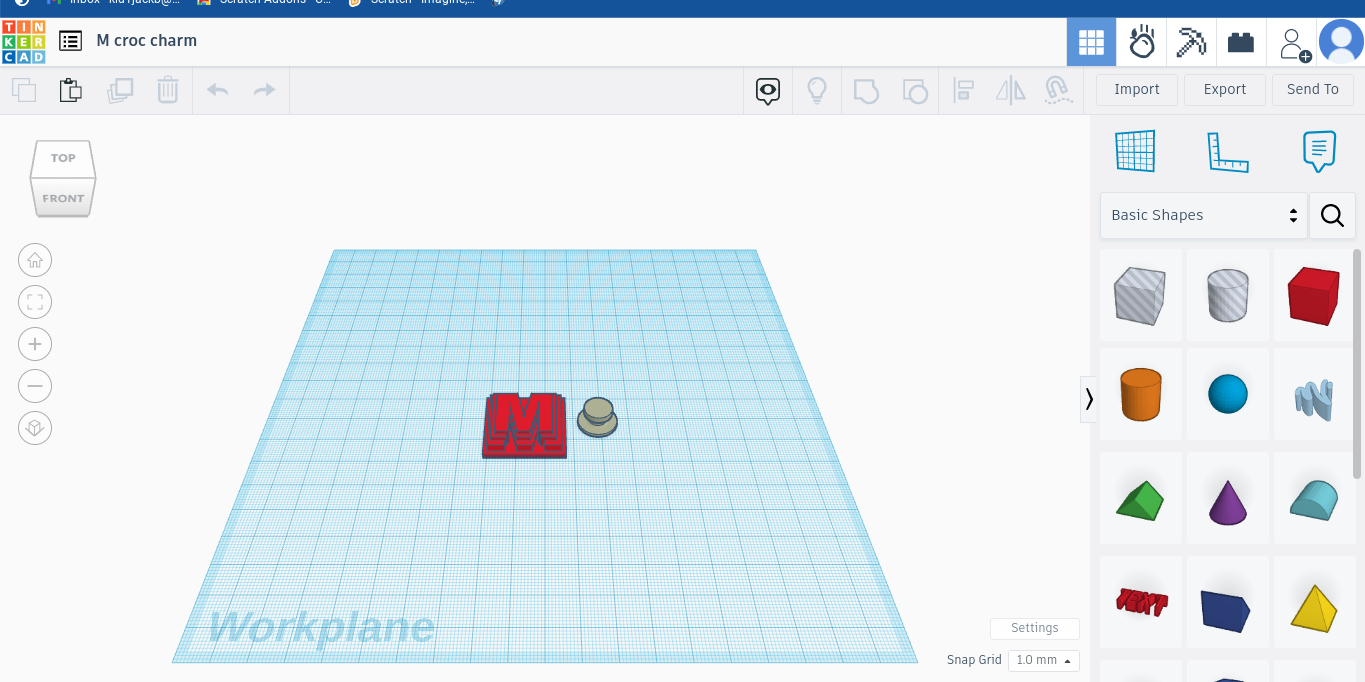Open the Notes tool
Image resolution: width=1365 pixels, height=682 pixels.
point(1320,152)
